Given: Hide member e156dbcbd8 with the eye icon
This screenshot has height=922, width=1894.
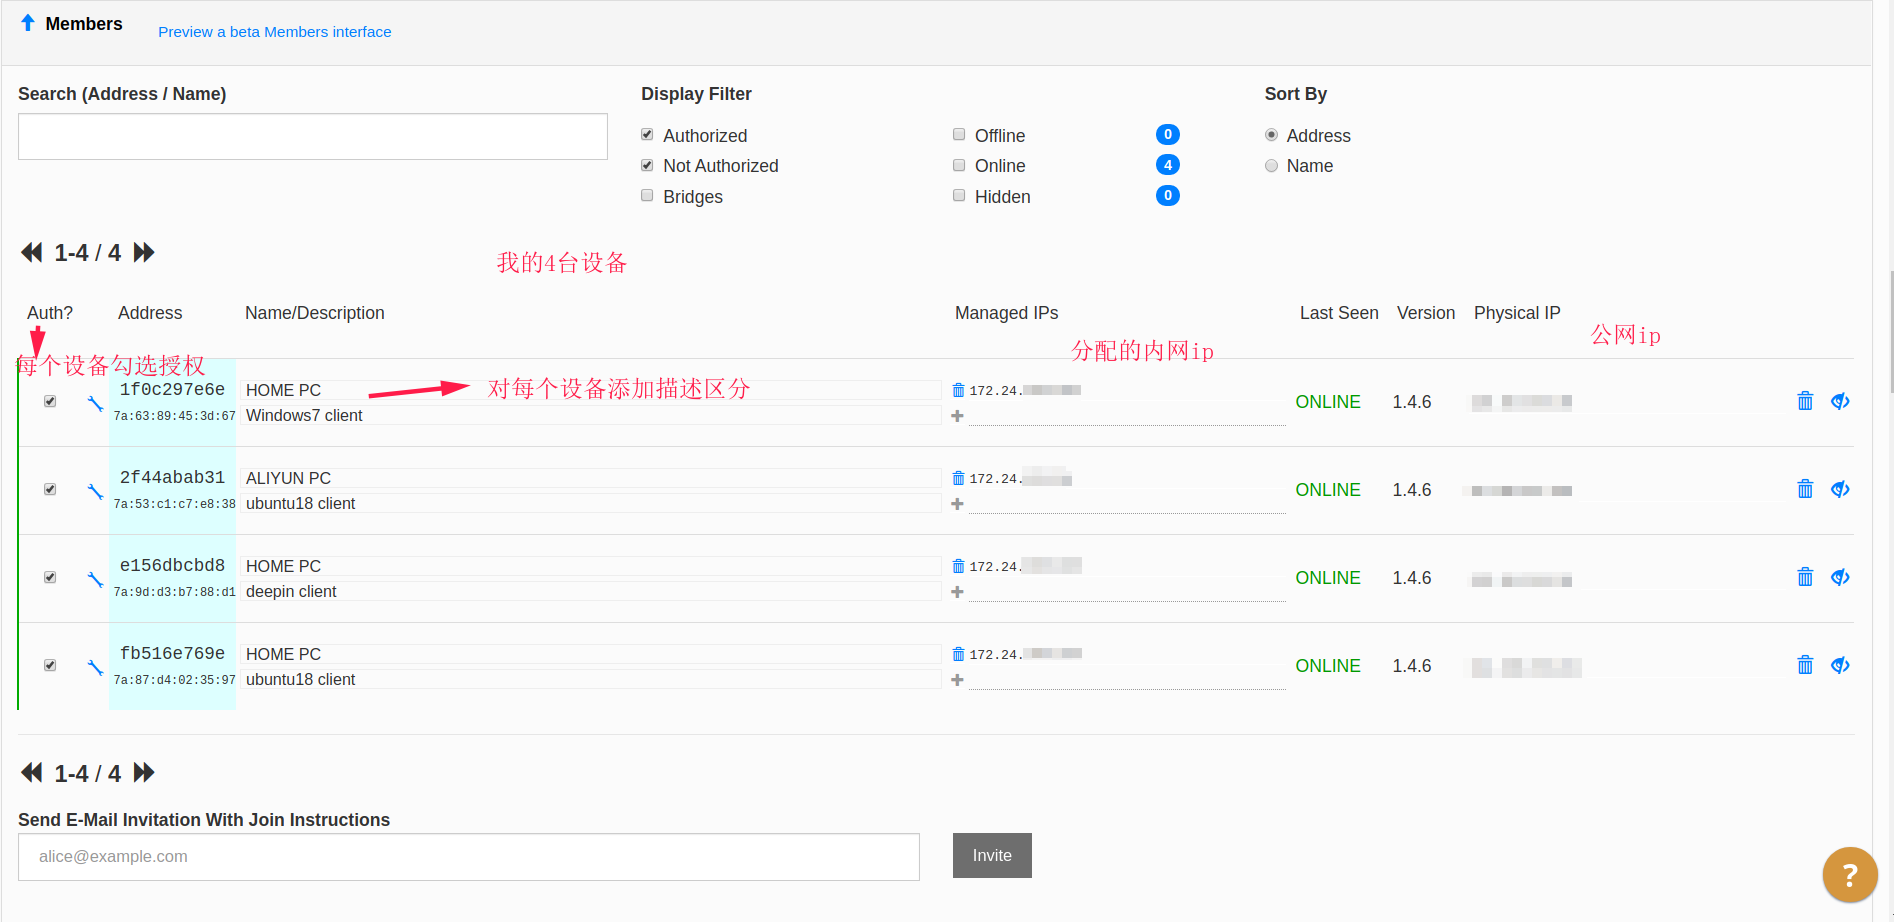Looking at the screenshot, I should [1839, 577].
